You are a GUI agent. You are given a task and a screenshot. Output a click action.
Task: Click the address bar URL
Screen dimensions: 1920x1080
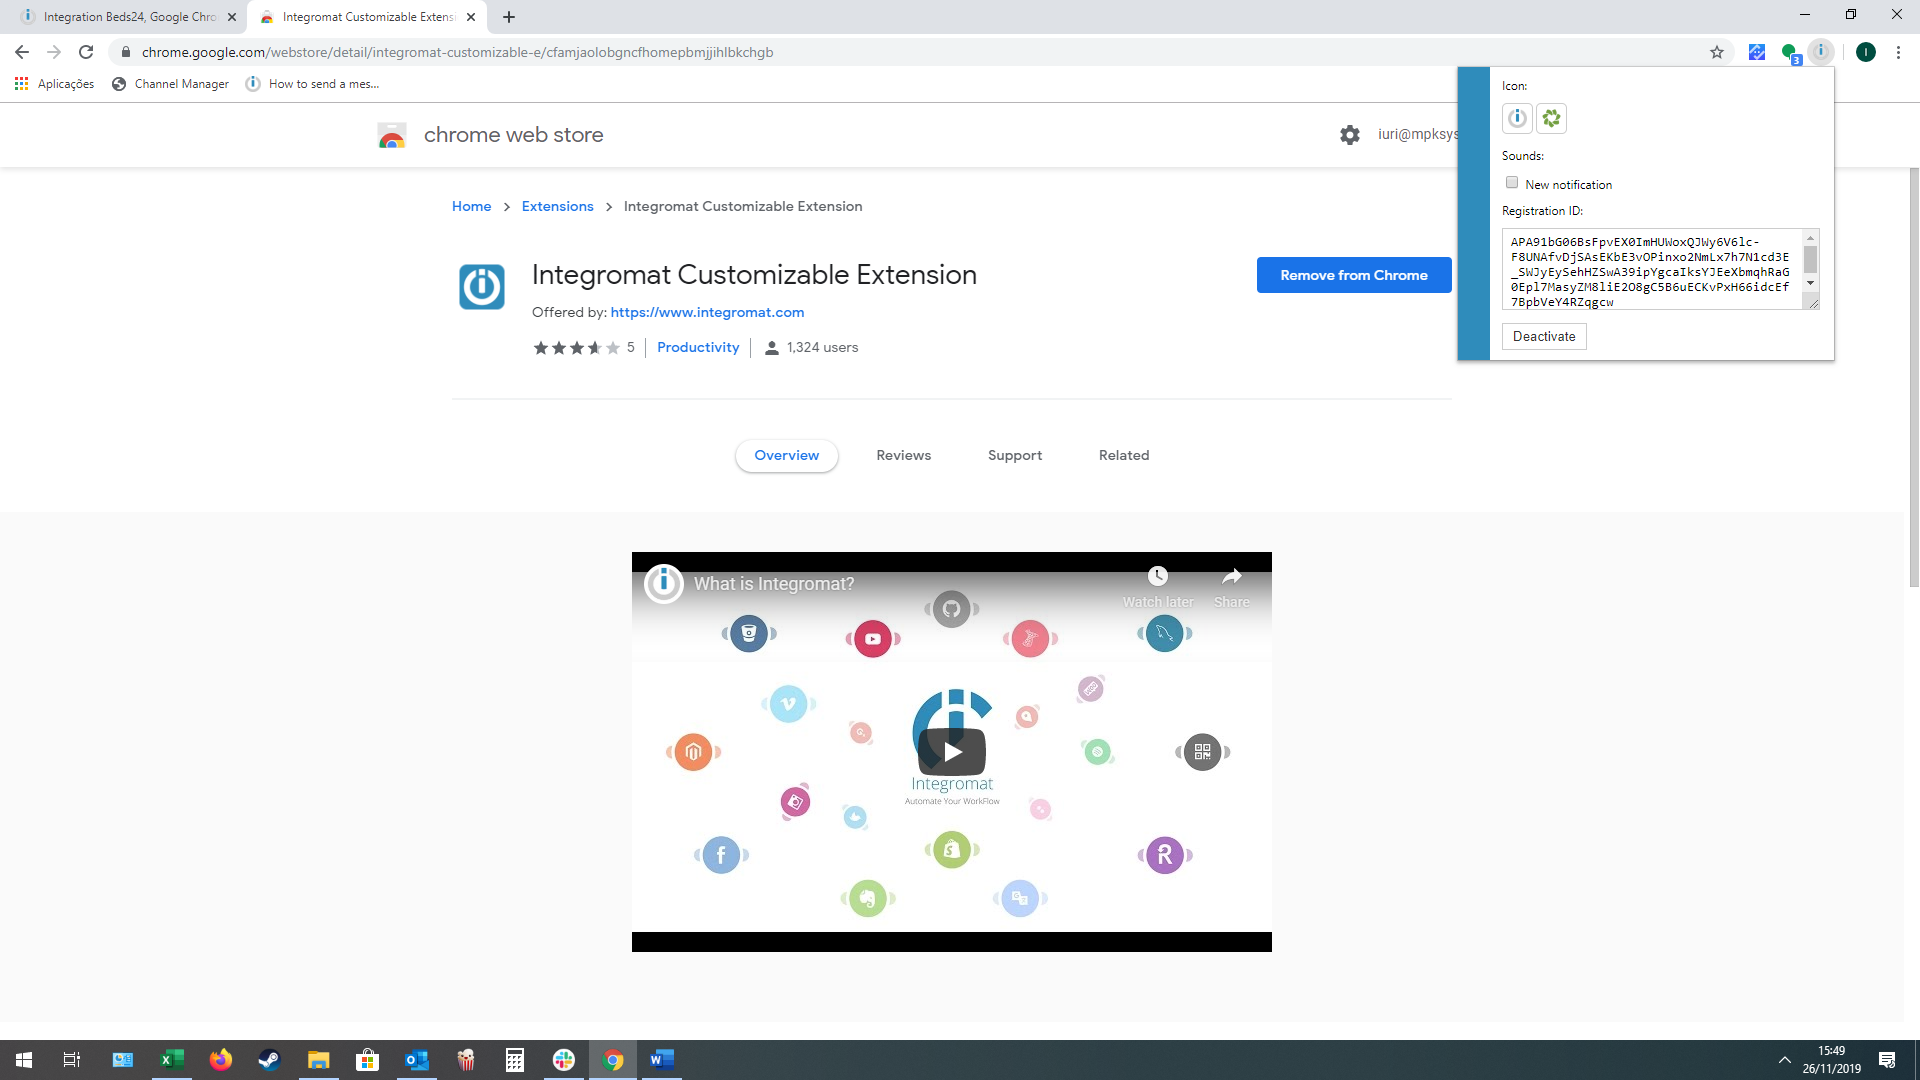[x=457, y=52]
